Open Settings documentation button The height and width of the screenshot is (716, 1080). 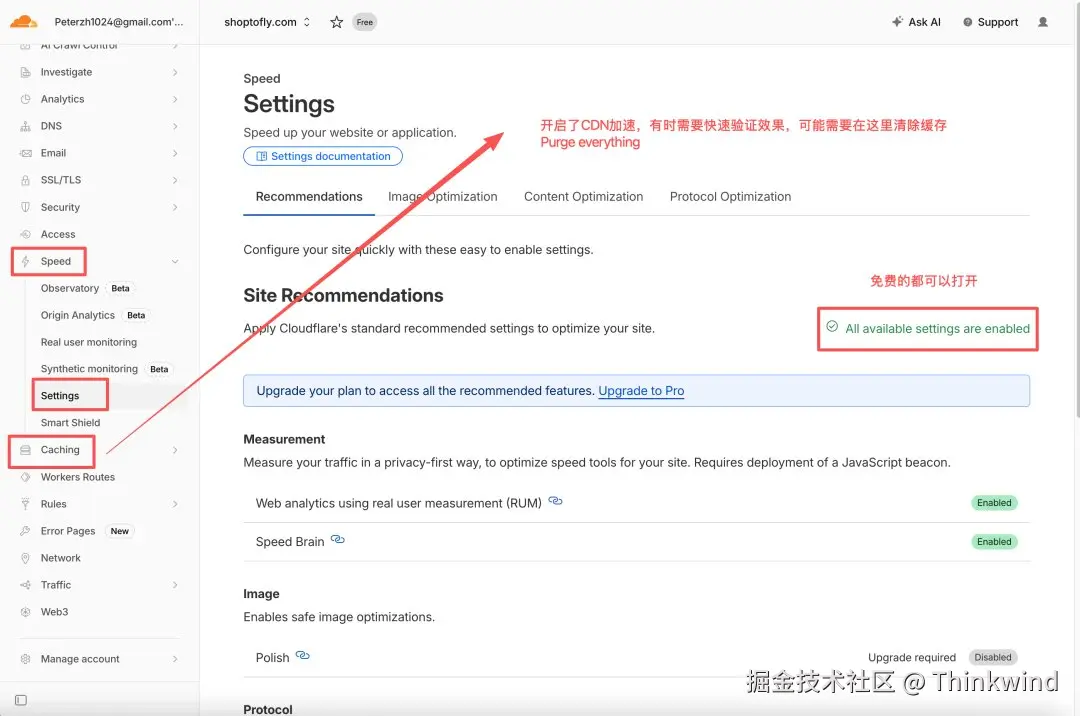click(x=323, y=156)
